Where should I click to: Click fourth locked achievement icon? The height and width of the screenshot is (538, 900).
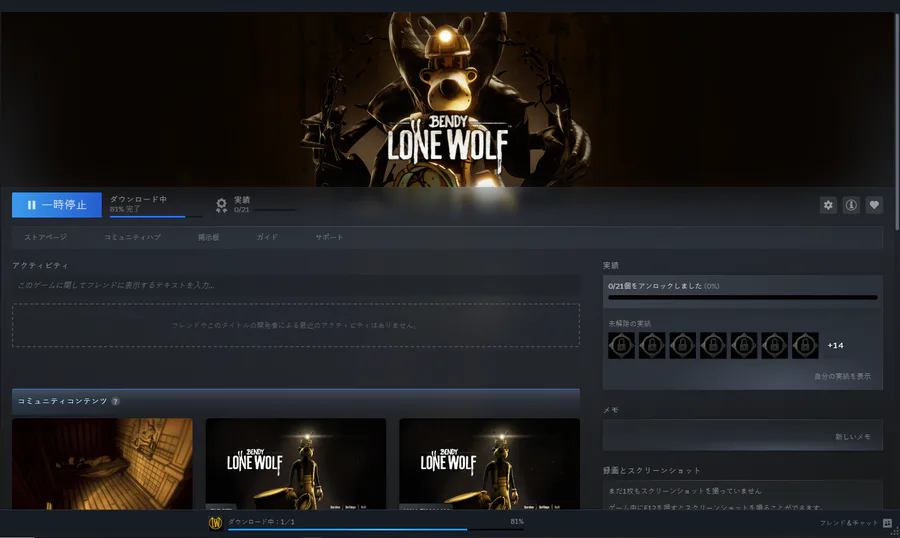(713, 346)
